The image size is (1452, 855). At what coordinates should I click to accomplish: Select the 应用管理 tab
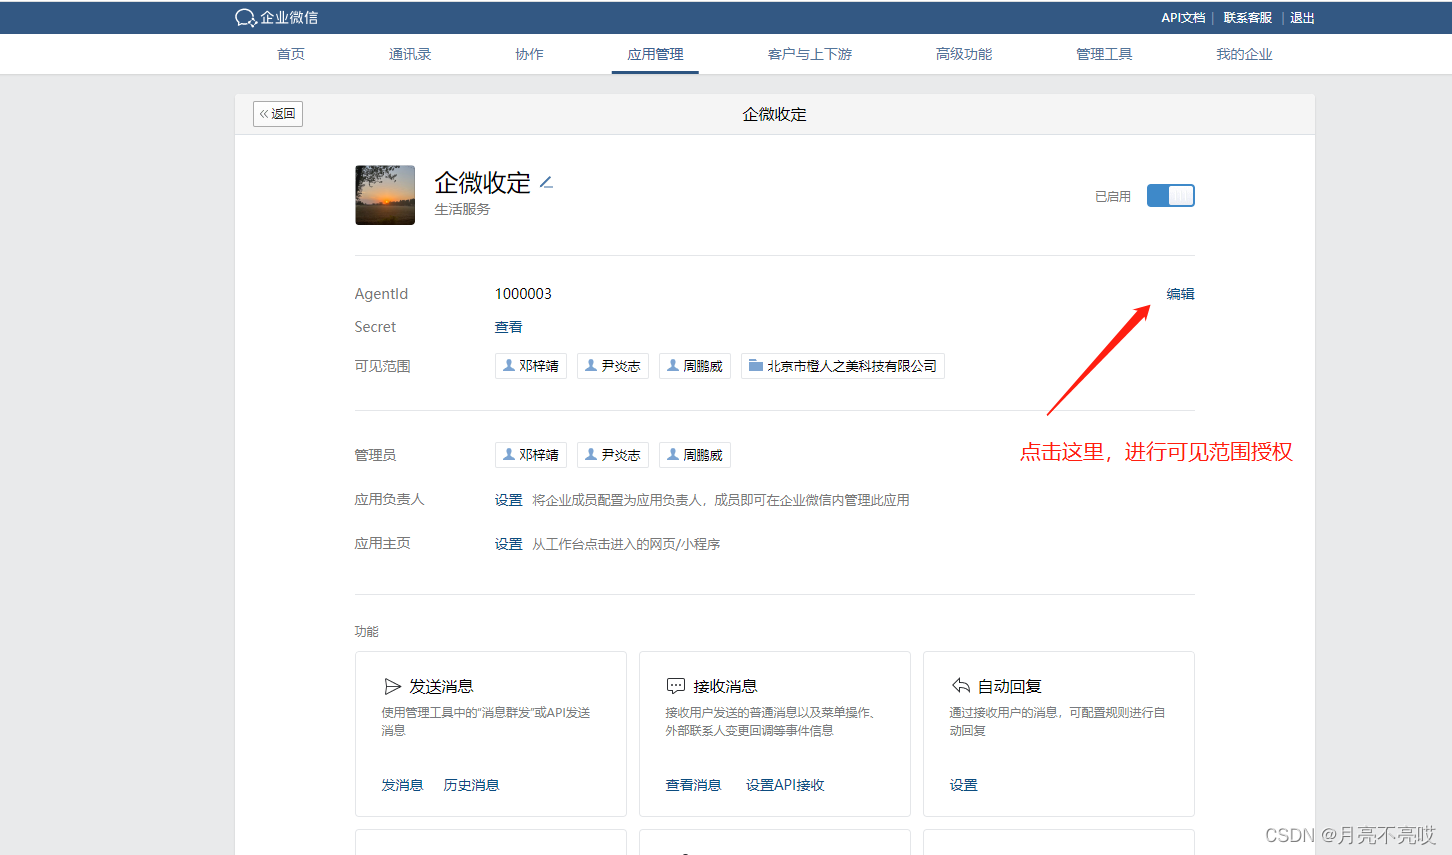[655, 54]
